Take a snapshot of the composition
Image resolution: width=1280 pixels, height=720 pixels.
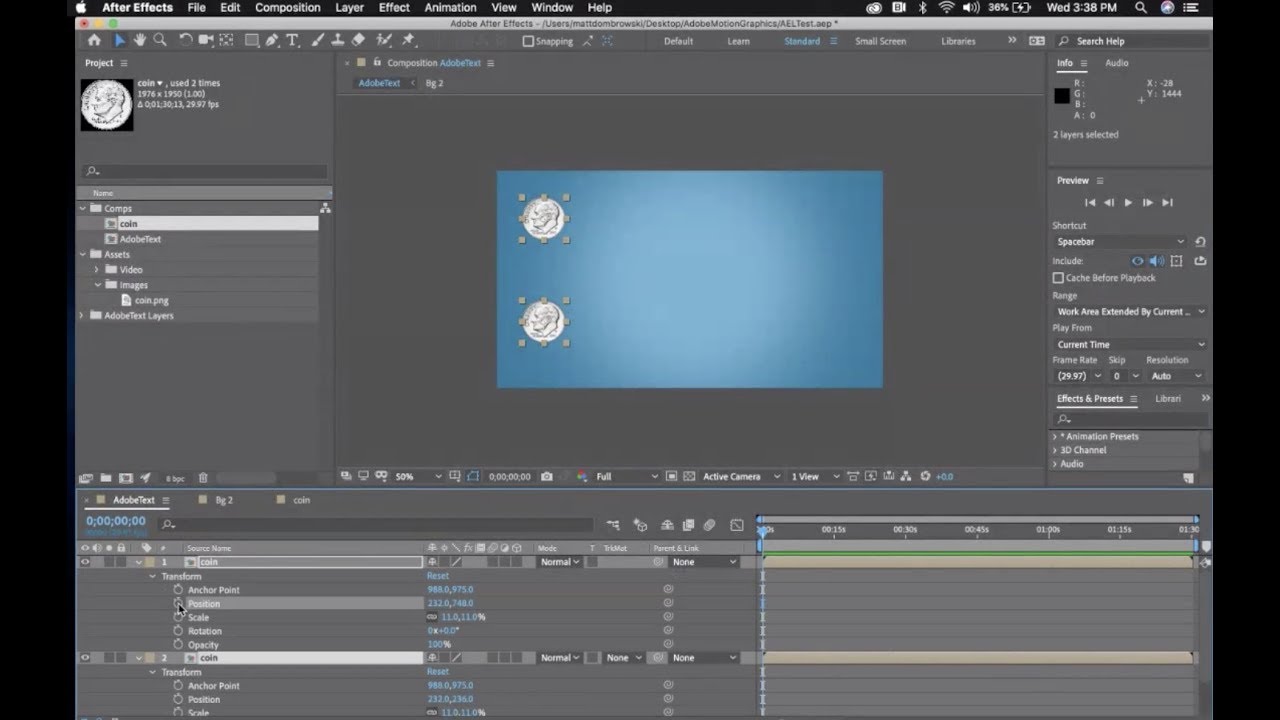coord(545,477)
